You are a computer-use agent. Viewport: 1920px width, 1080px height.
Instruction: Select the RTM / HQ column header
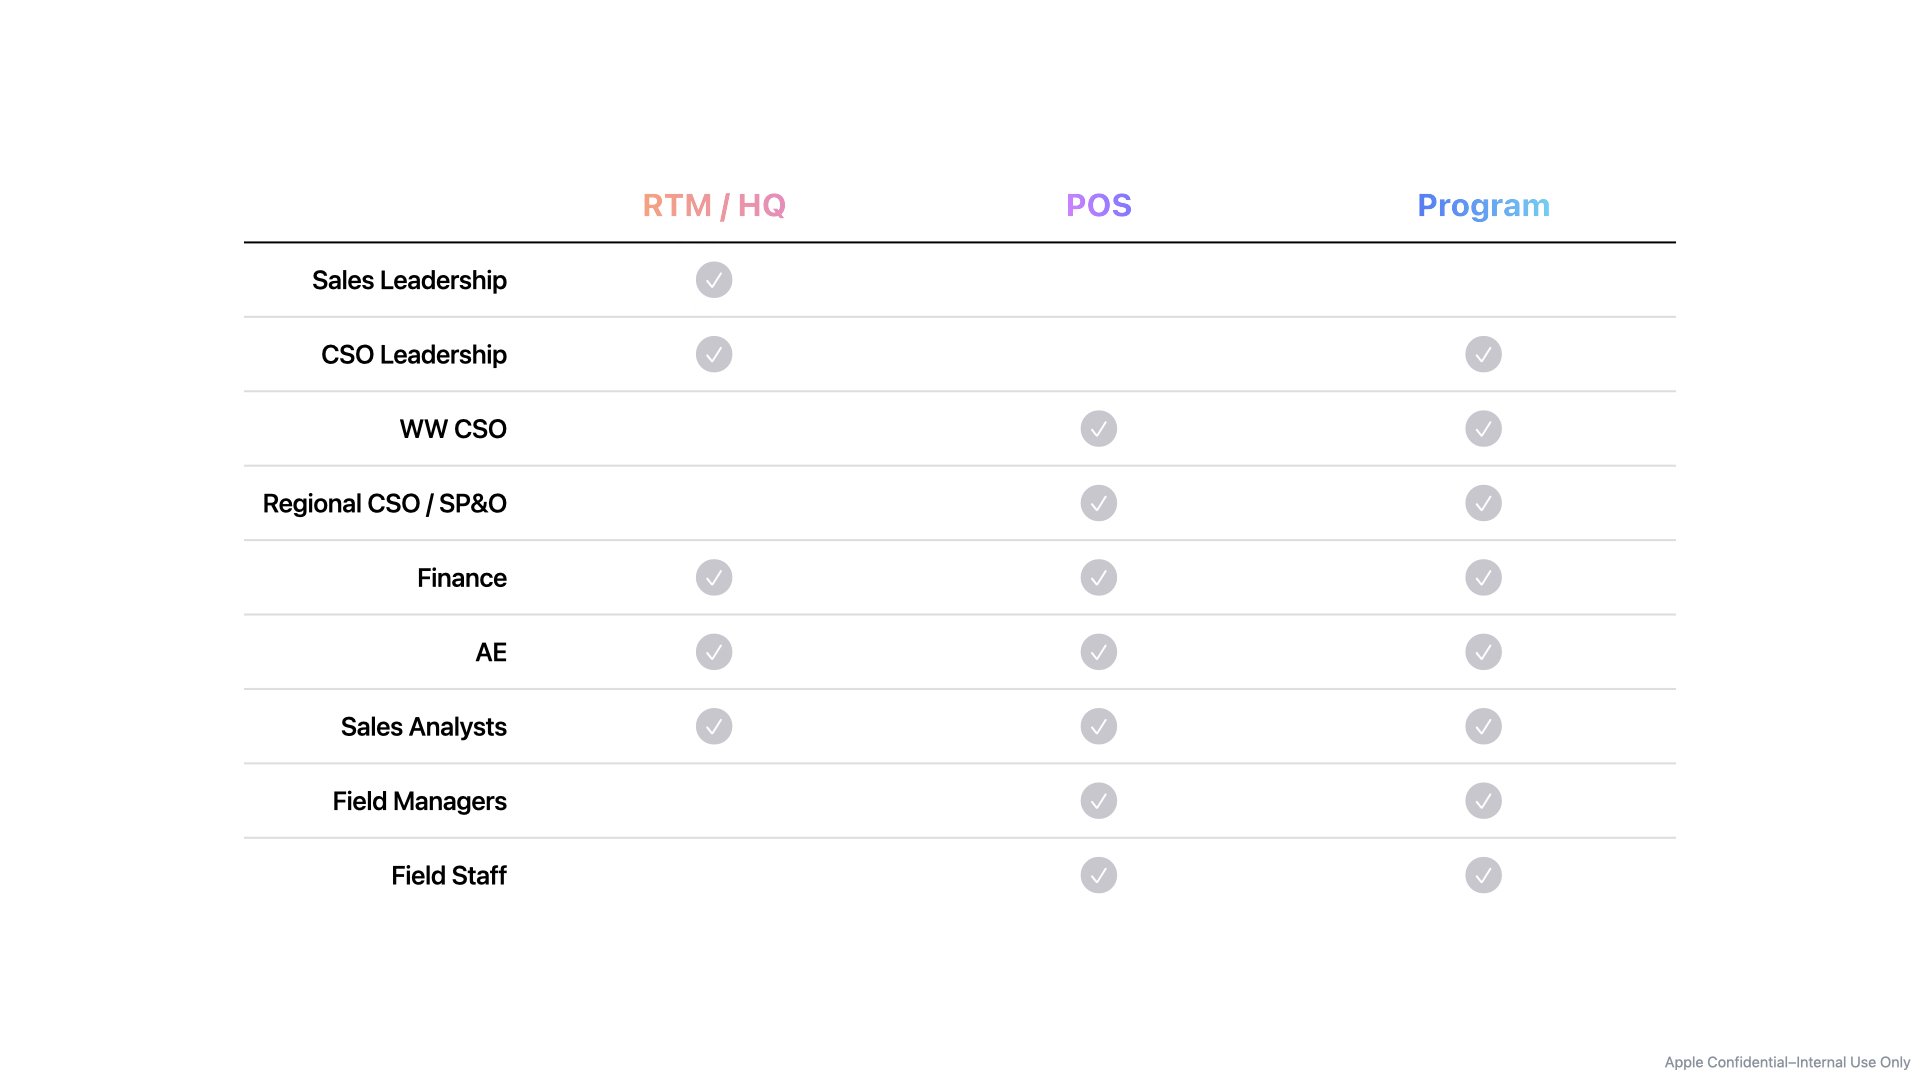[x=714, y=205]
